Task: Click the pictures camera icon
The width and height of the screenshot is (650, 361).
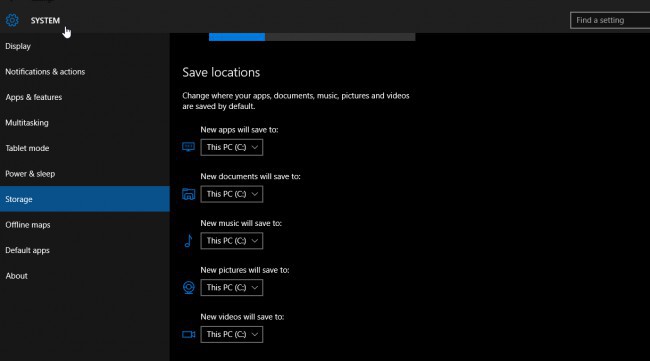Action: (x=189, y=288)
